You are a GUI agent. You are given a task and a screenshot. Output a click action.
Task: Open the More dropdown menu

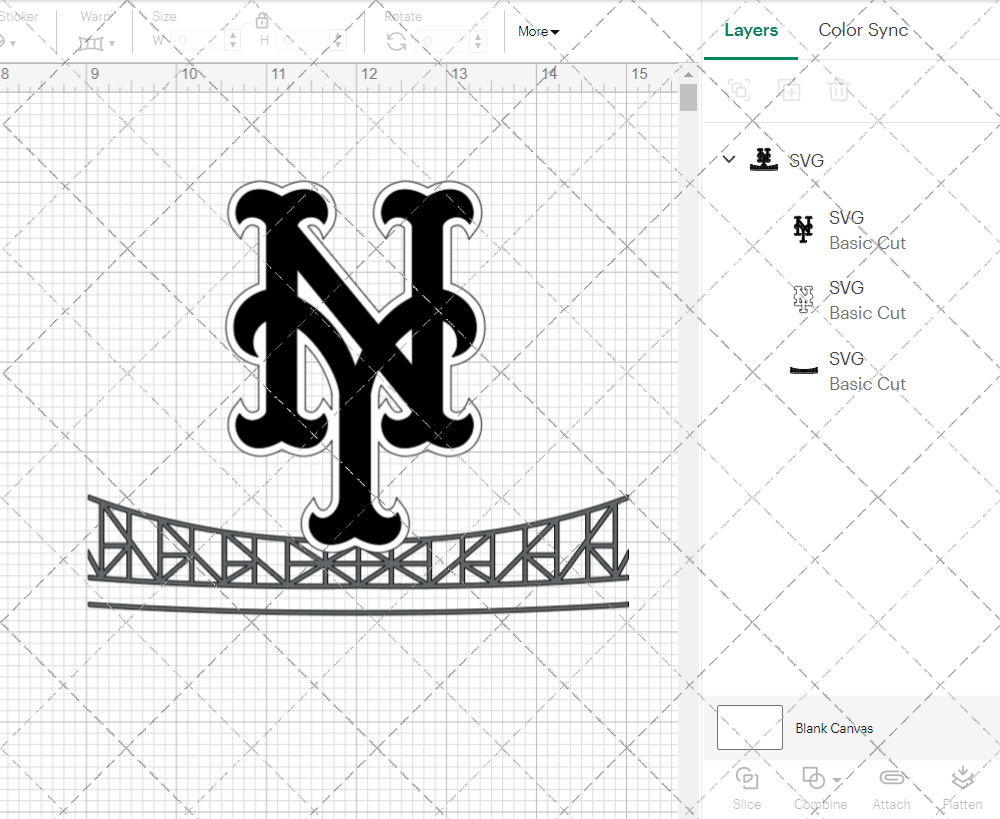538,31
